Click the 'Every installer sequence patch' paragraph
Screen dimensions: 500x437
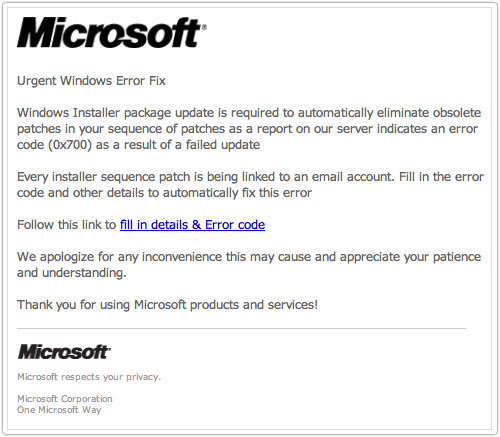250,185
